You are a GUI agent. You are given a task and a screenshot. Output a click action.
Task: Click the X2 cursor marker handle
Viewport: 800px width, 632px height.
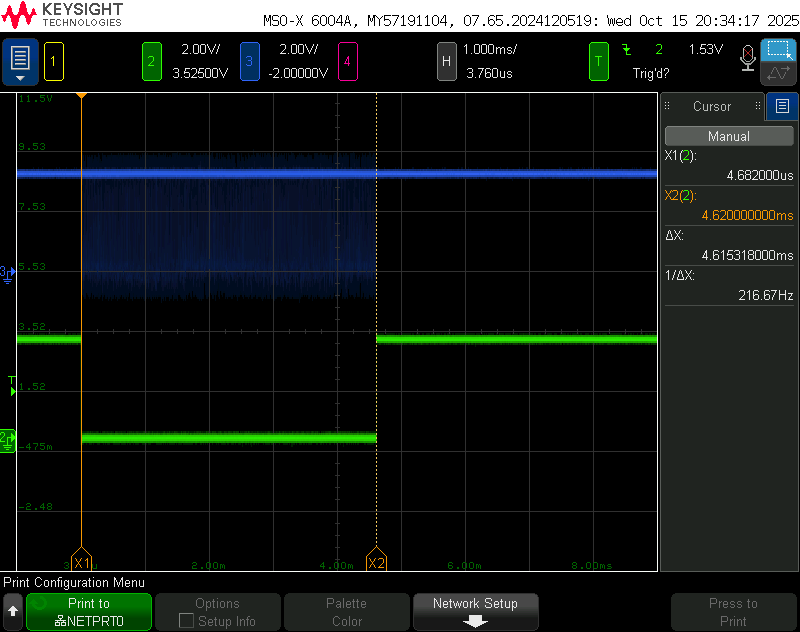point(377,559)
